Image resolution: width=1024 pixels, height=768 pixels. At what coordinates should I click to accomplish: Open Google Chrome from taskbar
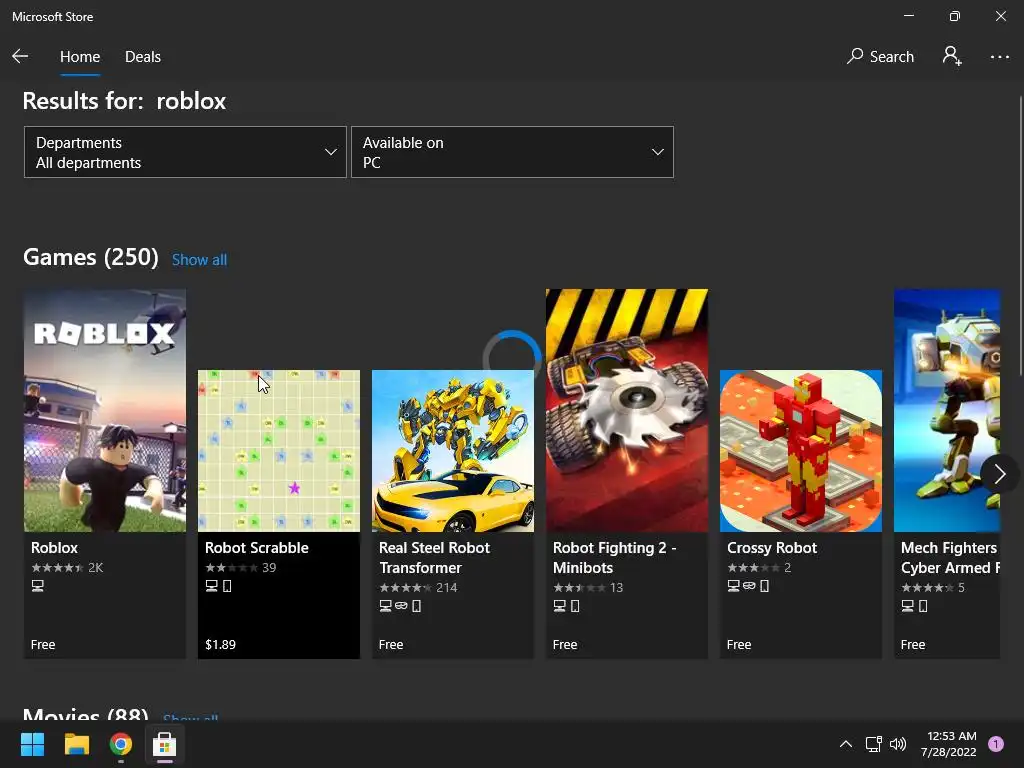(120, 744)
